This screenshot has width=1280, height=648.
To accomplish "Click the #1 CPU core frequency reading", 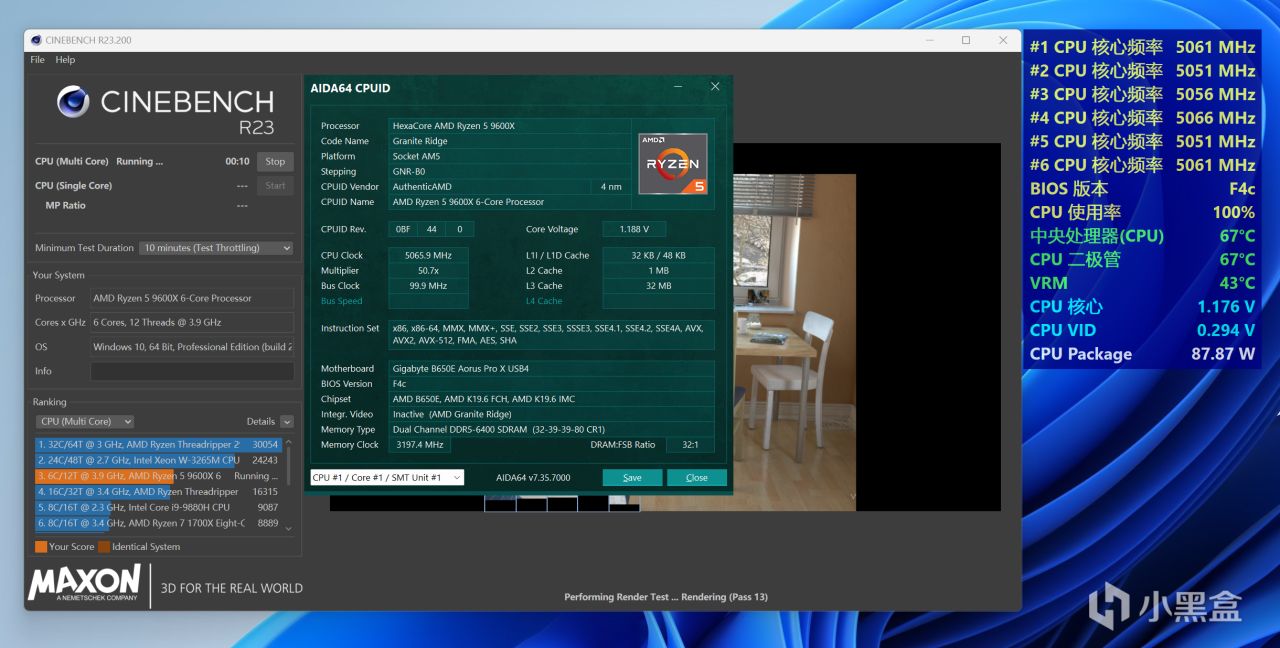I will [1142, 47].
